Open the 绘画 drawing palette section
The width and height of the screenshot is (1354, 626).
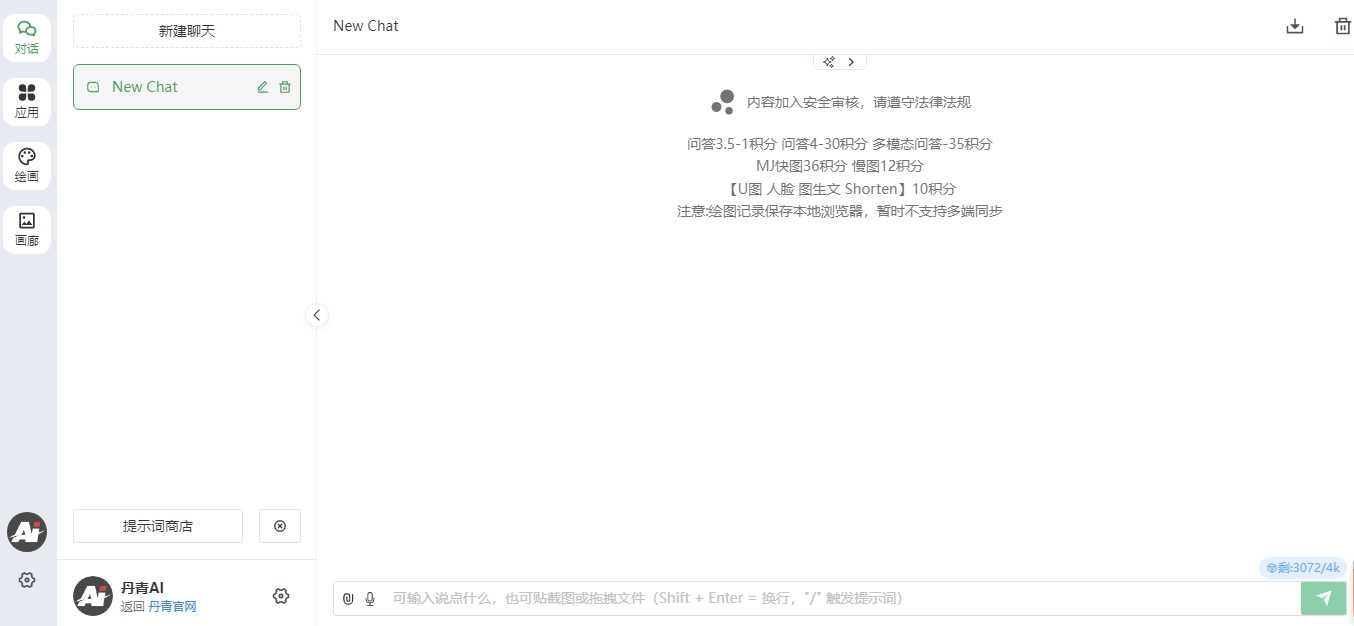point(27,166)
